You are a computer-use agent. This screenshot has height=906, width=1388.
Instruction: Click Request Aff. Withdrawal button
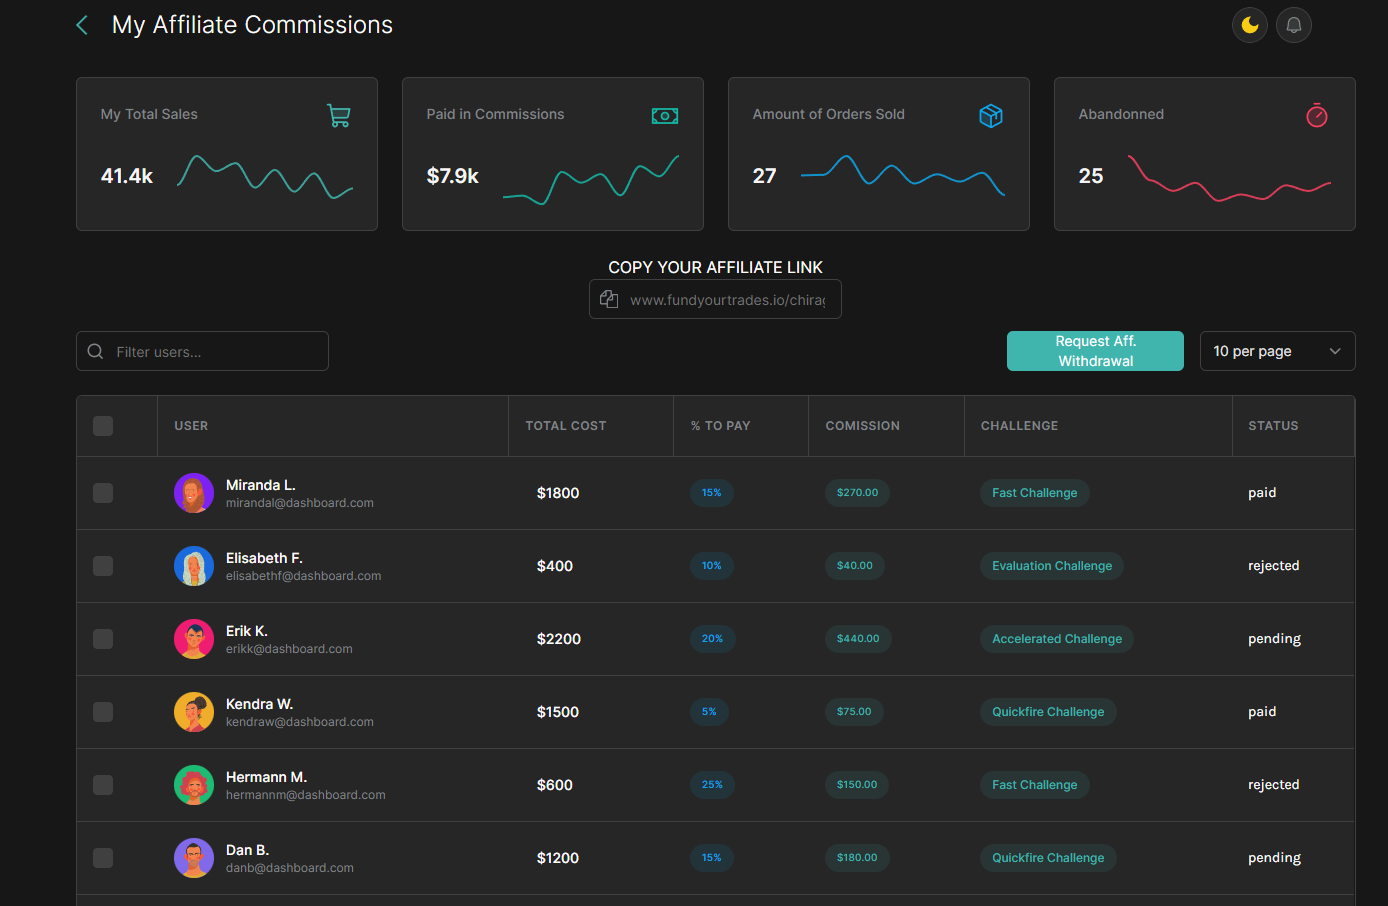pos(1095,351)
